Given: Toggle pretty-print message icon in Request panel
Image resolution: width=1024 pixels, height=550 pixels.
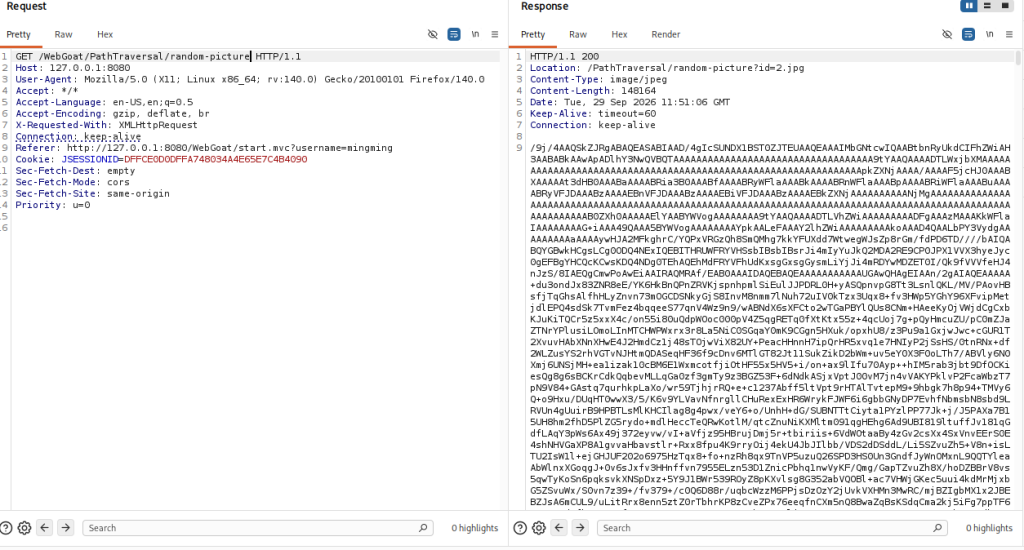Looking at the screenshot, I should pyautogui.click(x=454, y=35).
